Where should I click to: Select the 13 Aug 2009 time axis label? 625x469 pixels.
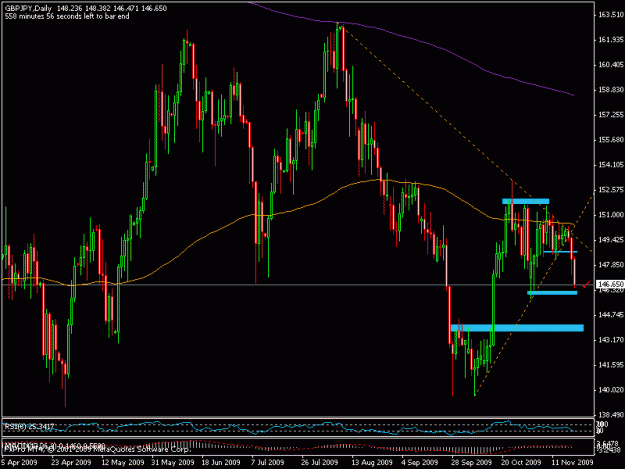click(372, 463)
